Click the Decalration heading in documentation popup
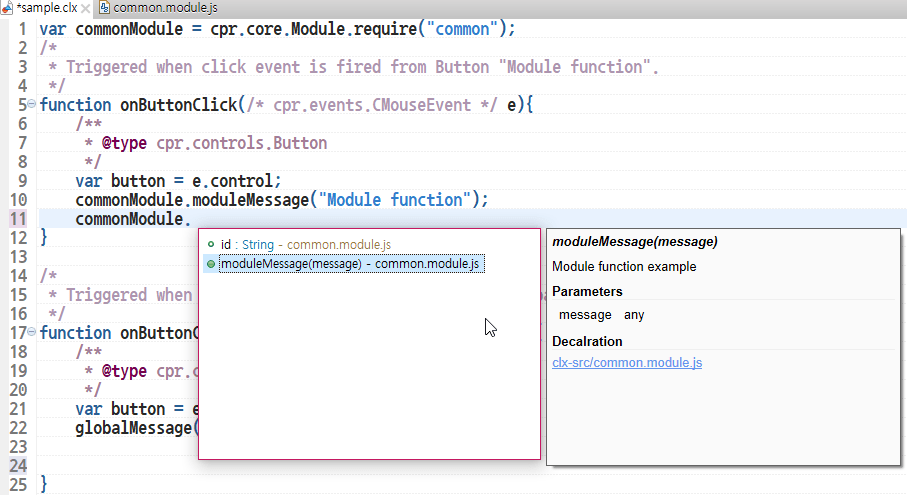 click(587, 342)
